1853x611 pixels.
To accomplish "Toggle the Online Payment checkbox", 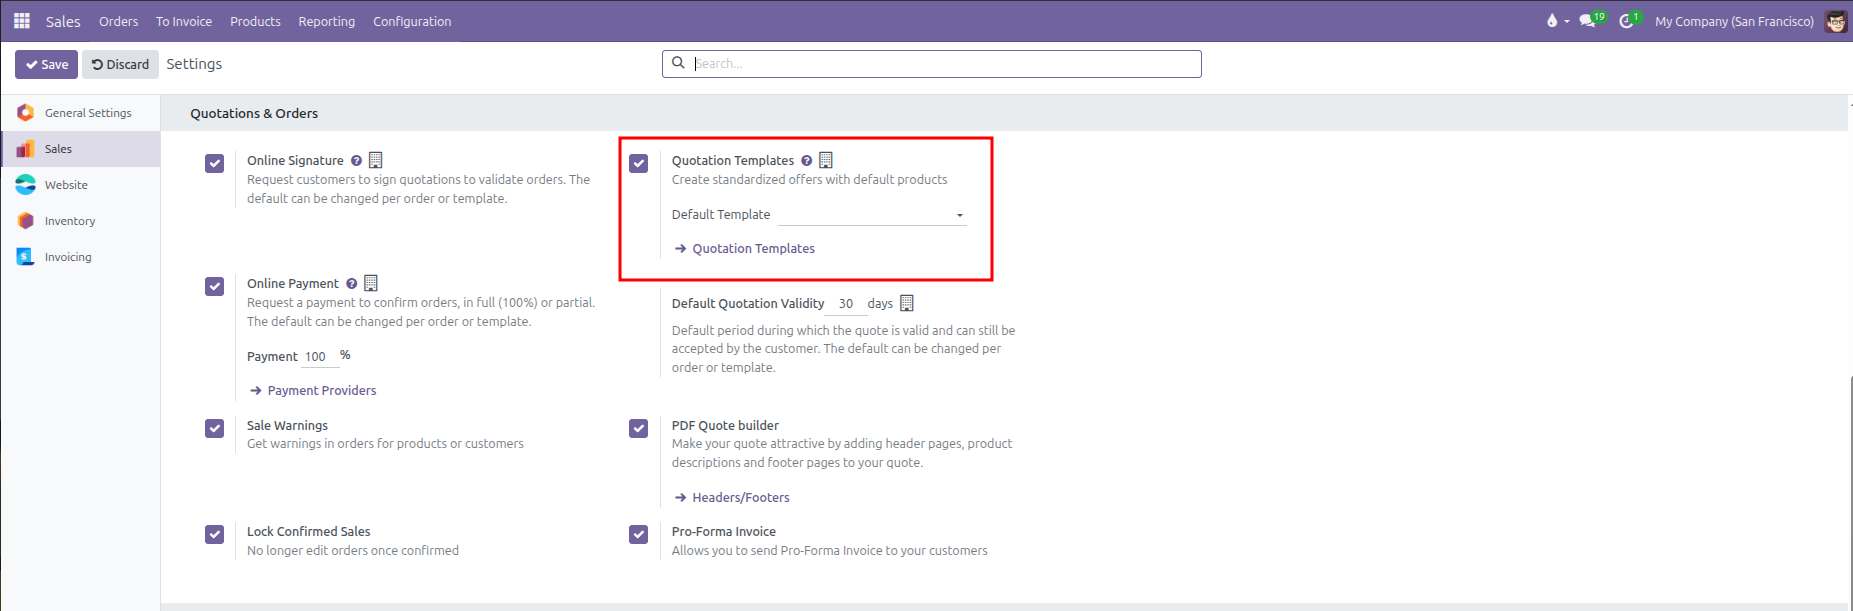I will [x=214, y=286].
